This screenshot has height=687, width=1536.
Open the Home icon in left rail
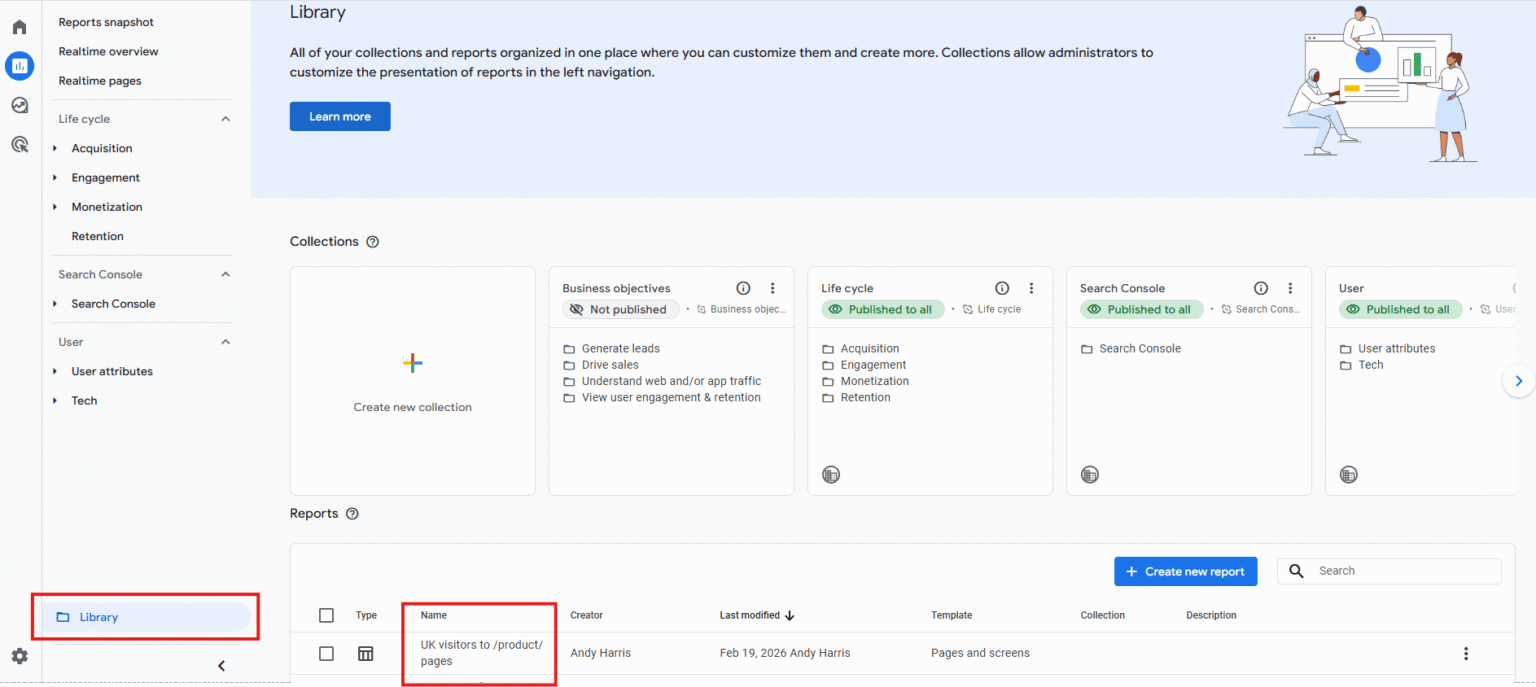(19, 27)
